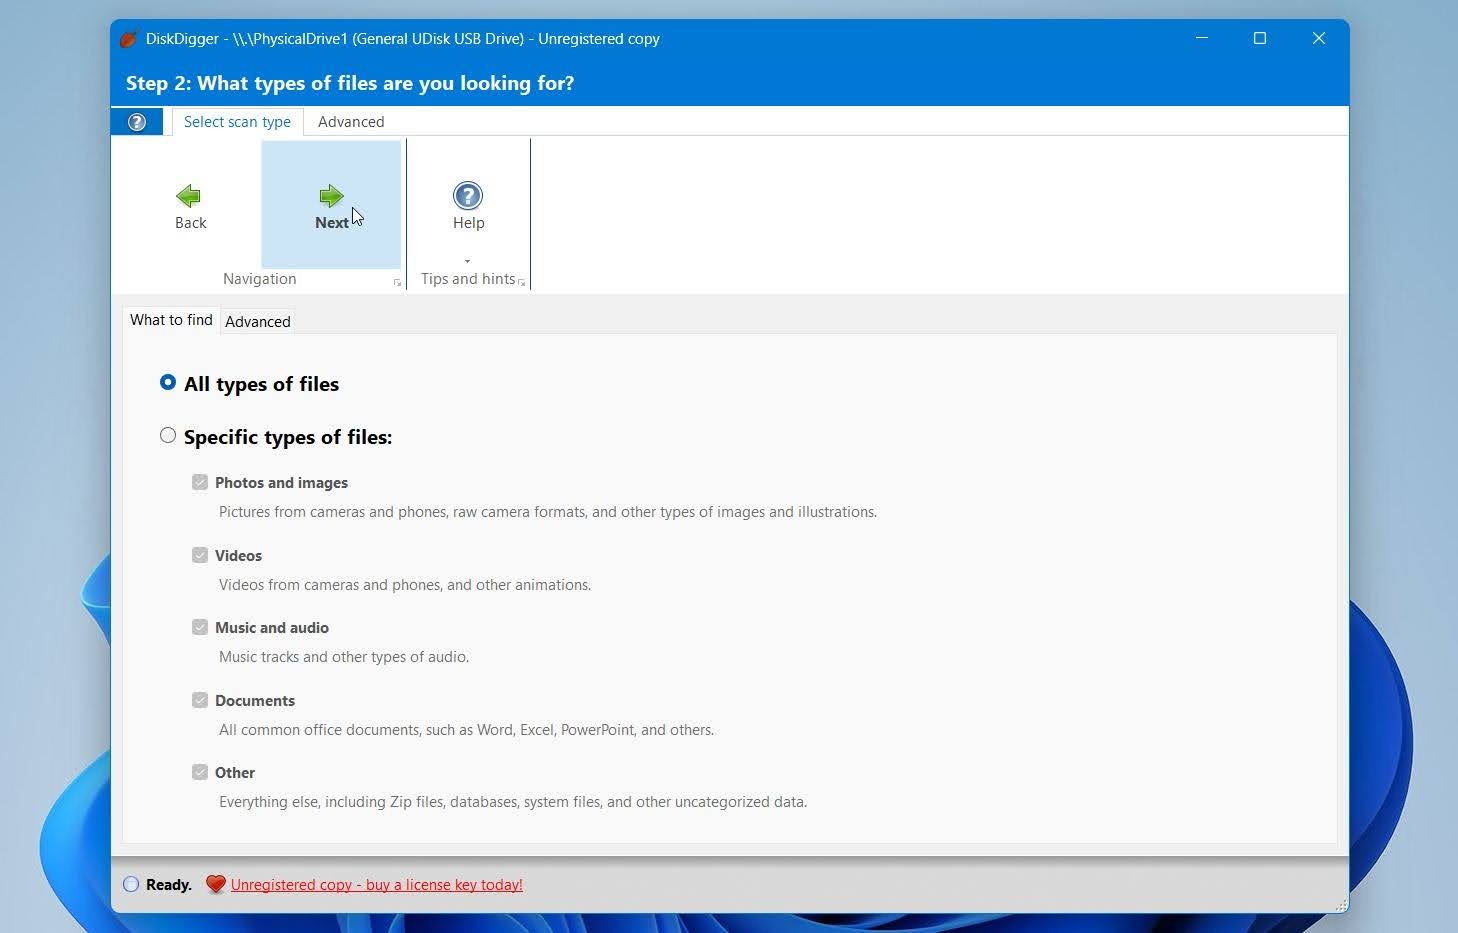Click the Ready status text
The height and width of the screenshot is (933, 1458).
tap(169, 885)
